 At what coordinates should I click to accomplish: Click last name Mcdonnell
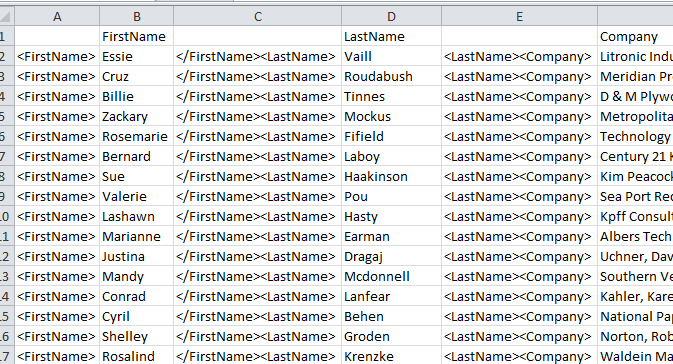[x=391, y=276]
